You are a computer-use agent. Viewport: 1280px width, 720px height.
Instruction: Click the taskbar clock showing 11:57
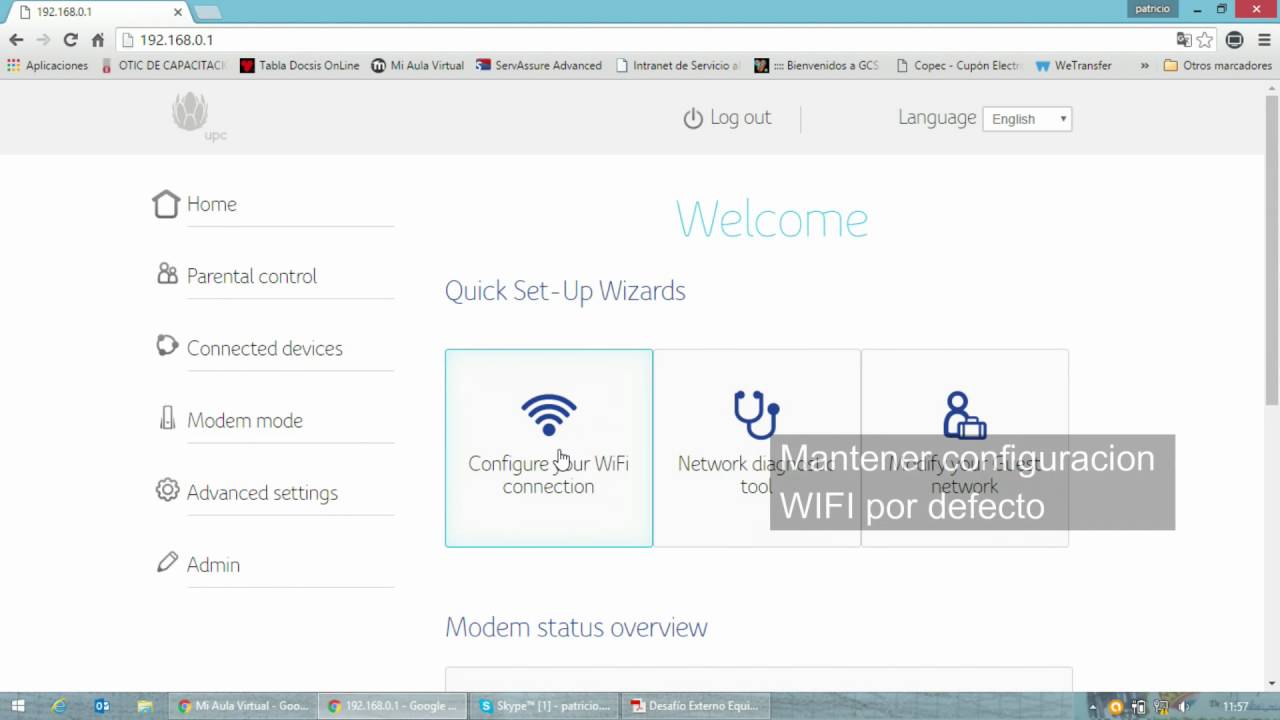click(1236, 707)
